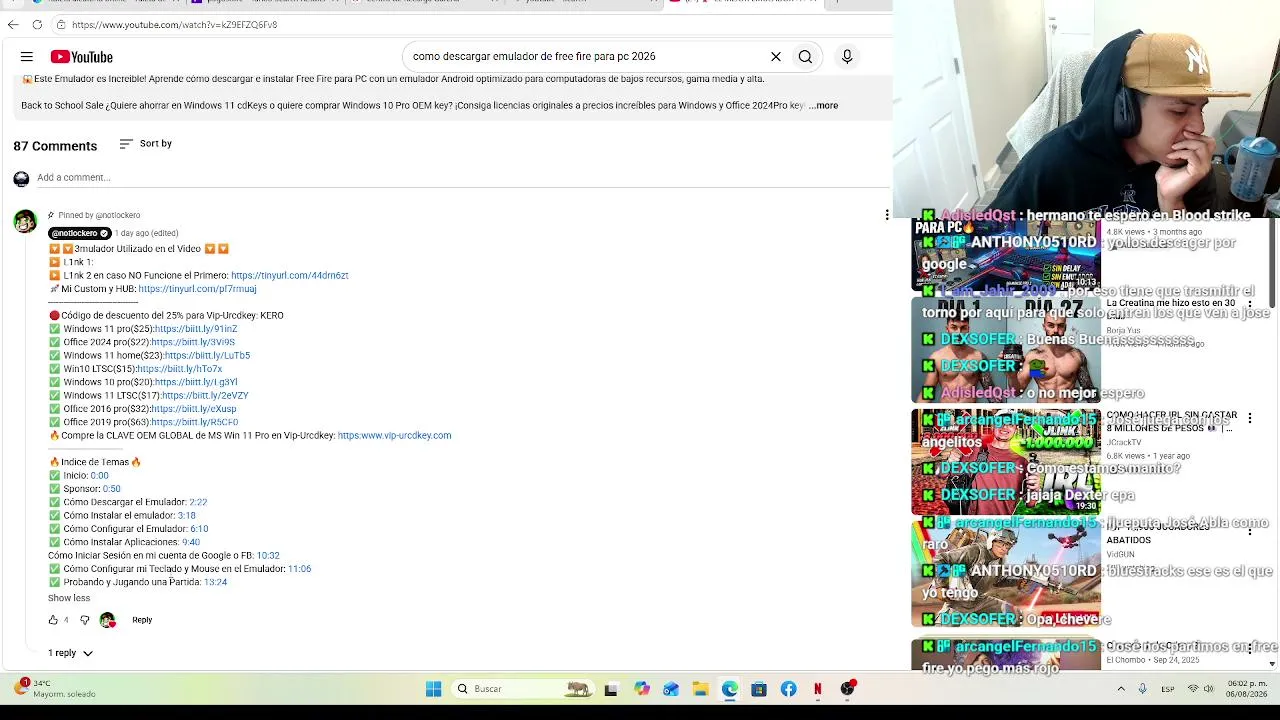The image size is (1280, 720).
Task: Jump to the 0:00 Inicio timestamp
Action: (99, 476)
